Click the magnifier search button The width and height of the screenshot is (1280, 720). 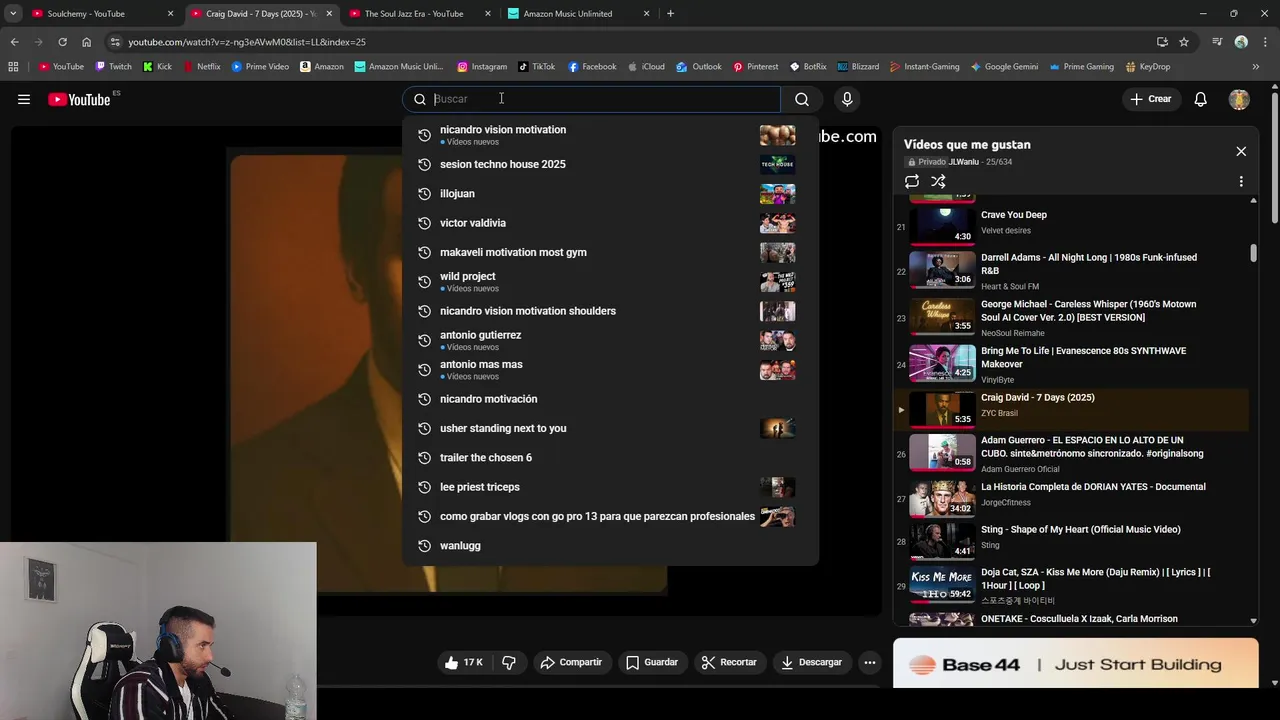(802, 99)
